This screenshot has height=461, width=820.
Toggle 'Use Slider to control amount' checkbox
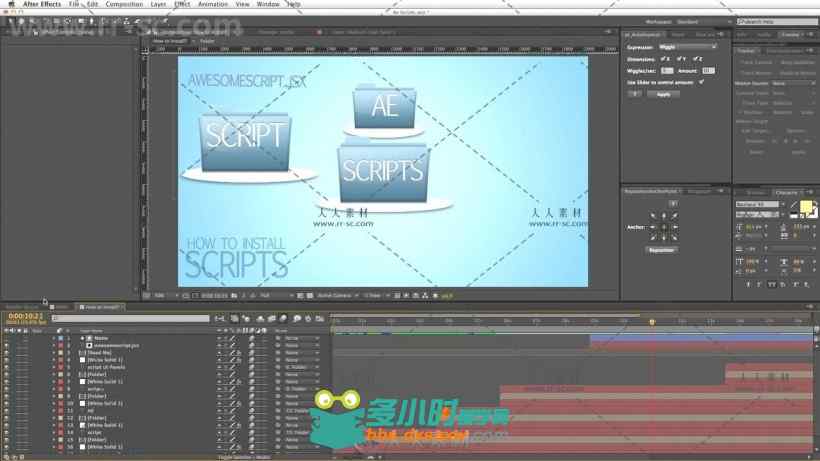[x=701, y=82]
